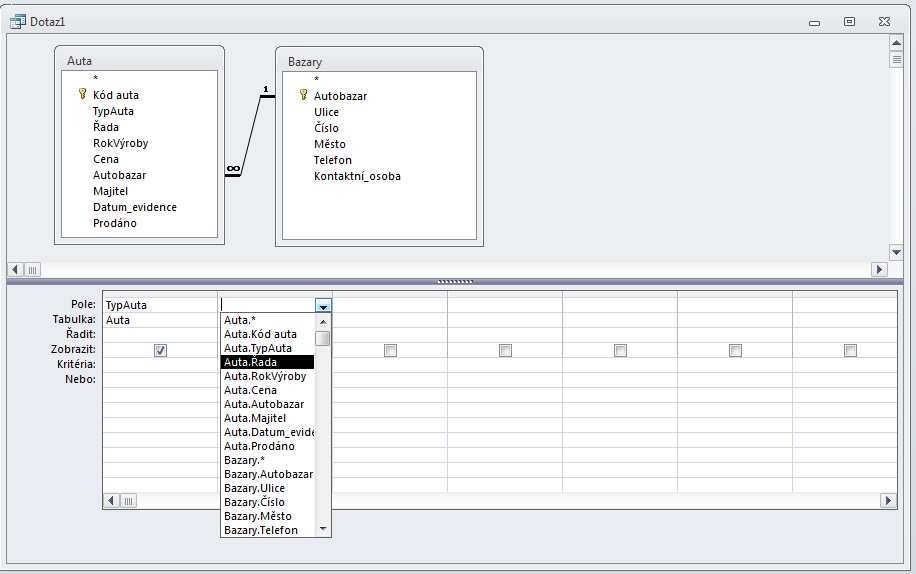Select Bazary.Město in the list
Screen dimensions: 916x574
click(x=268, y=516)
